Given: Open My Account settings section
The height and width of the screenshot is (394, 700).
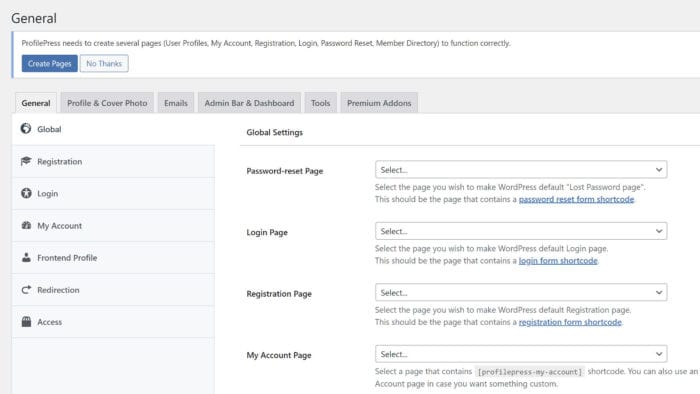Looking at the screenshot, I should click(x=113, y=226).
